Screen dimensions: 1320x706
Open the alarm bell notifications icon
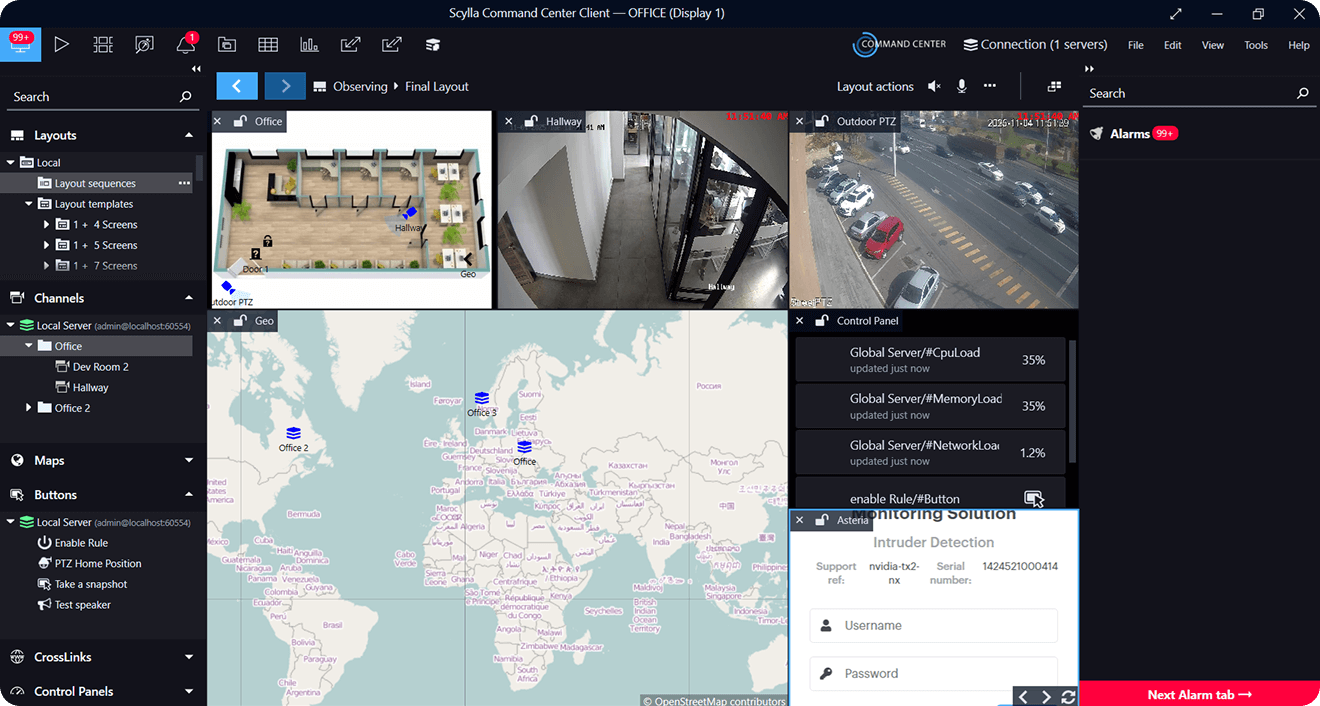point(185,44)
